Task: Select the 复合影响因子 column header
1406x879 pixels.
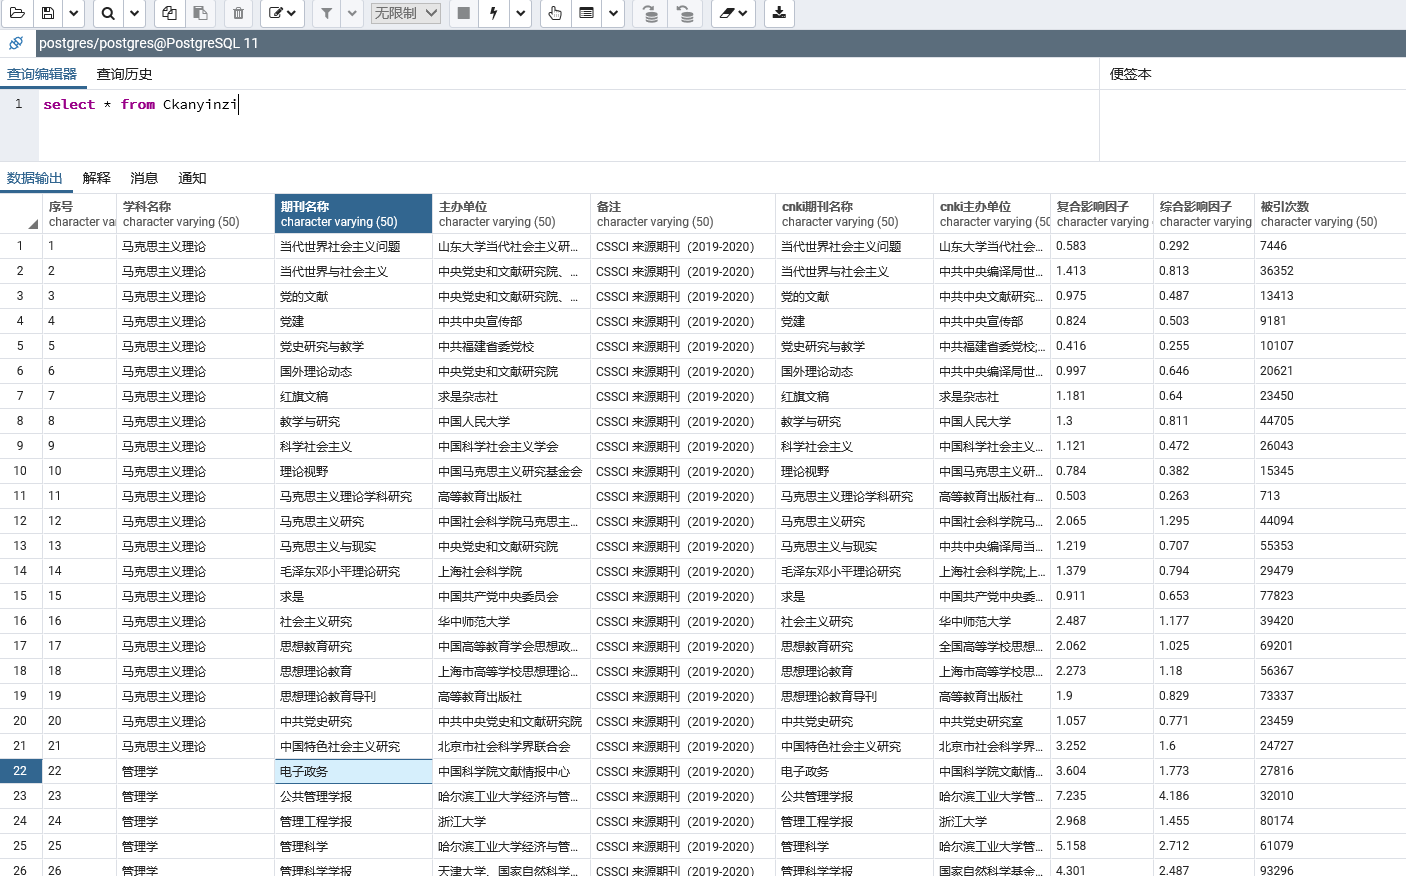Action: click(1102, 214)
